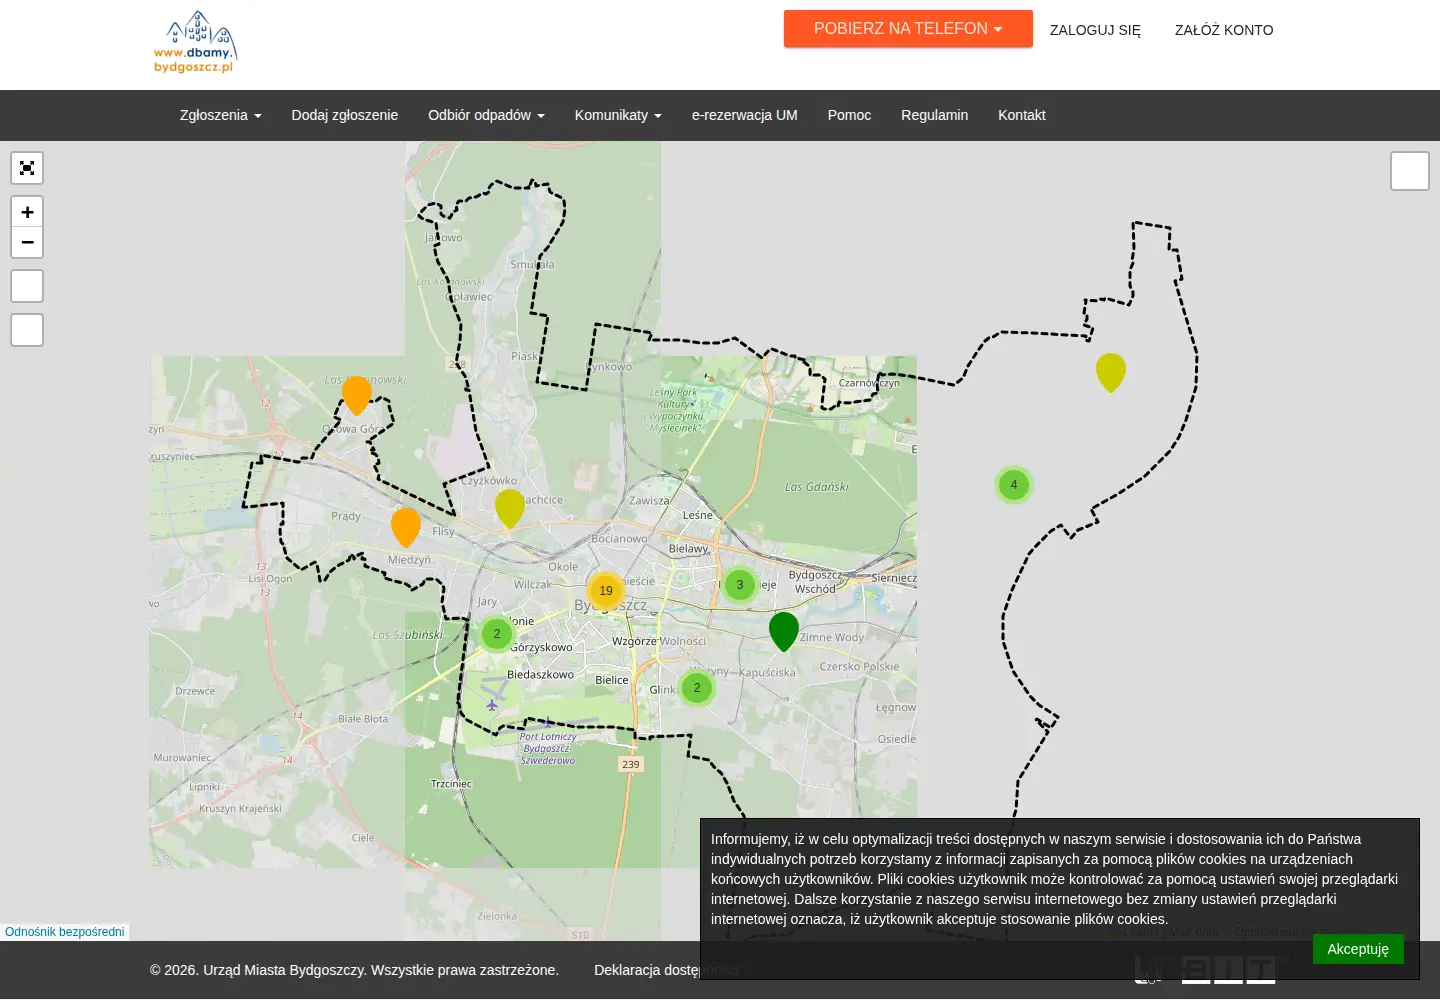This screenshot has width=1440, height=1000.
Task: Click the ZAŁÓŻ KONTO link
Action: pos(1224,30)
